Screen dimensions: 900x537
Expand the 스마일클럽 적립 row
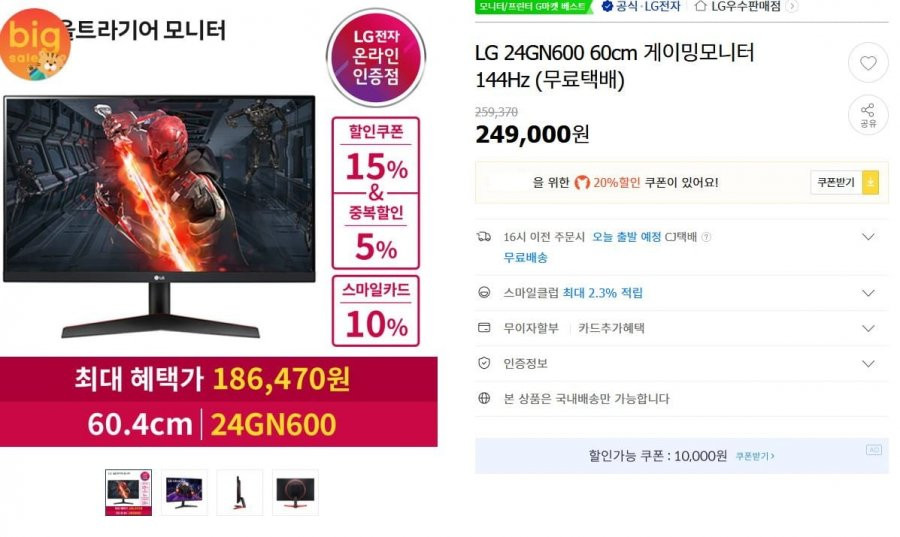click(x=868, y=293)
